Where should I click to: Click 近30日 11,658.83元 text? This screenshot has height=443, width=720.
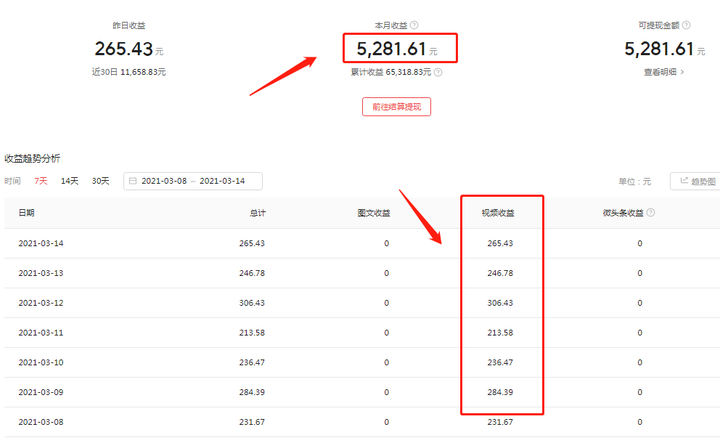[x=129, y=72]
